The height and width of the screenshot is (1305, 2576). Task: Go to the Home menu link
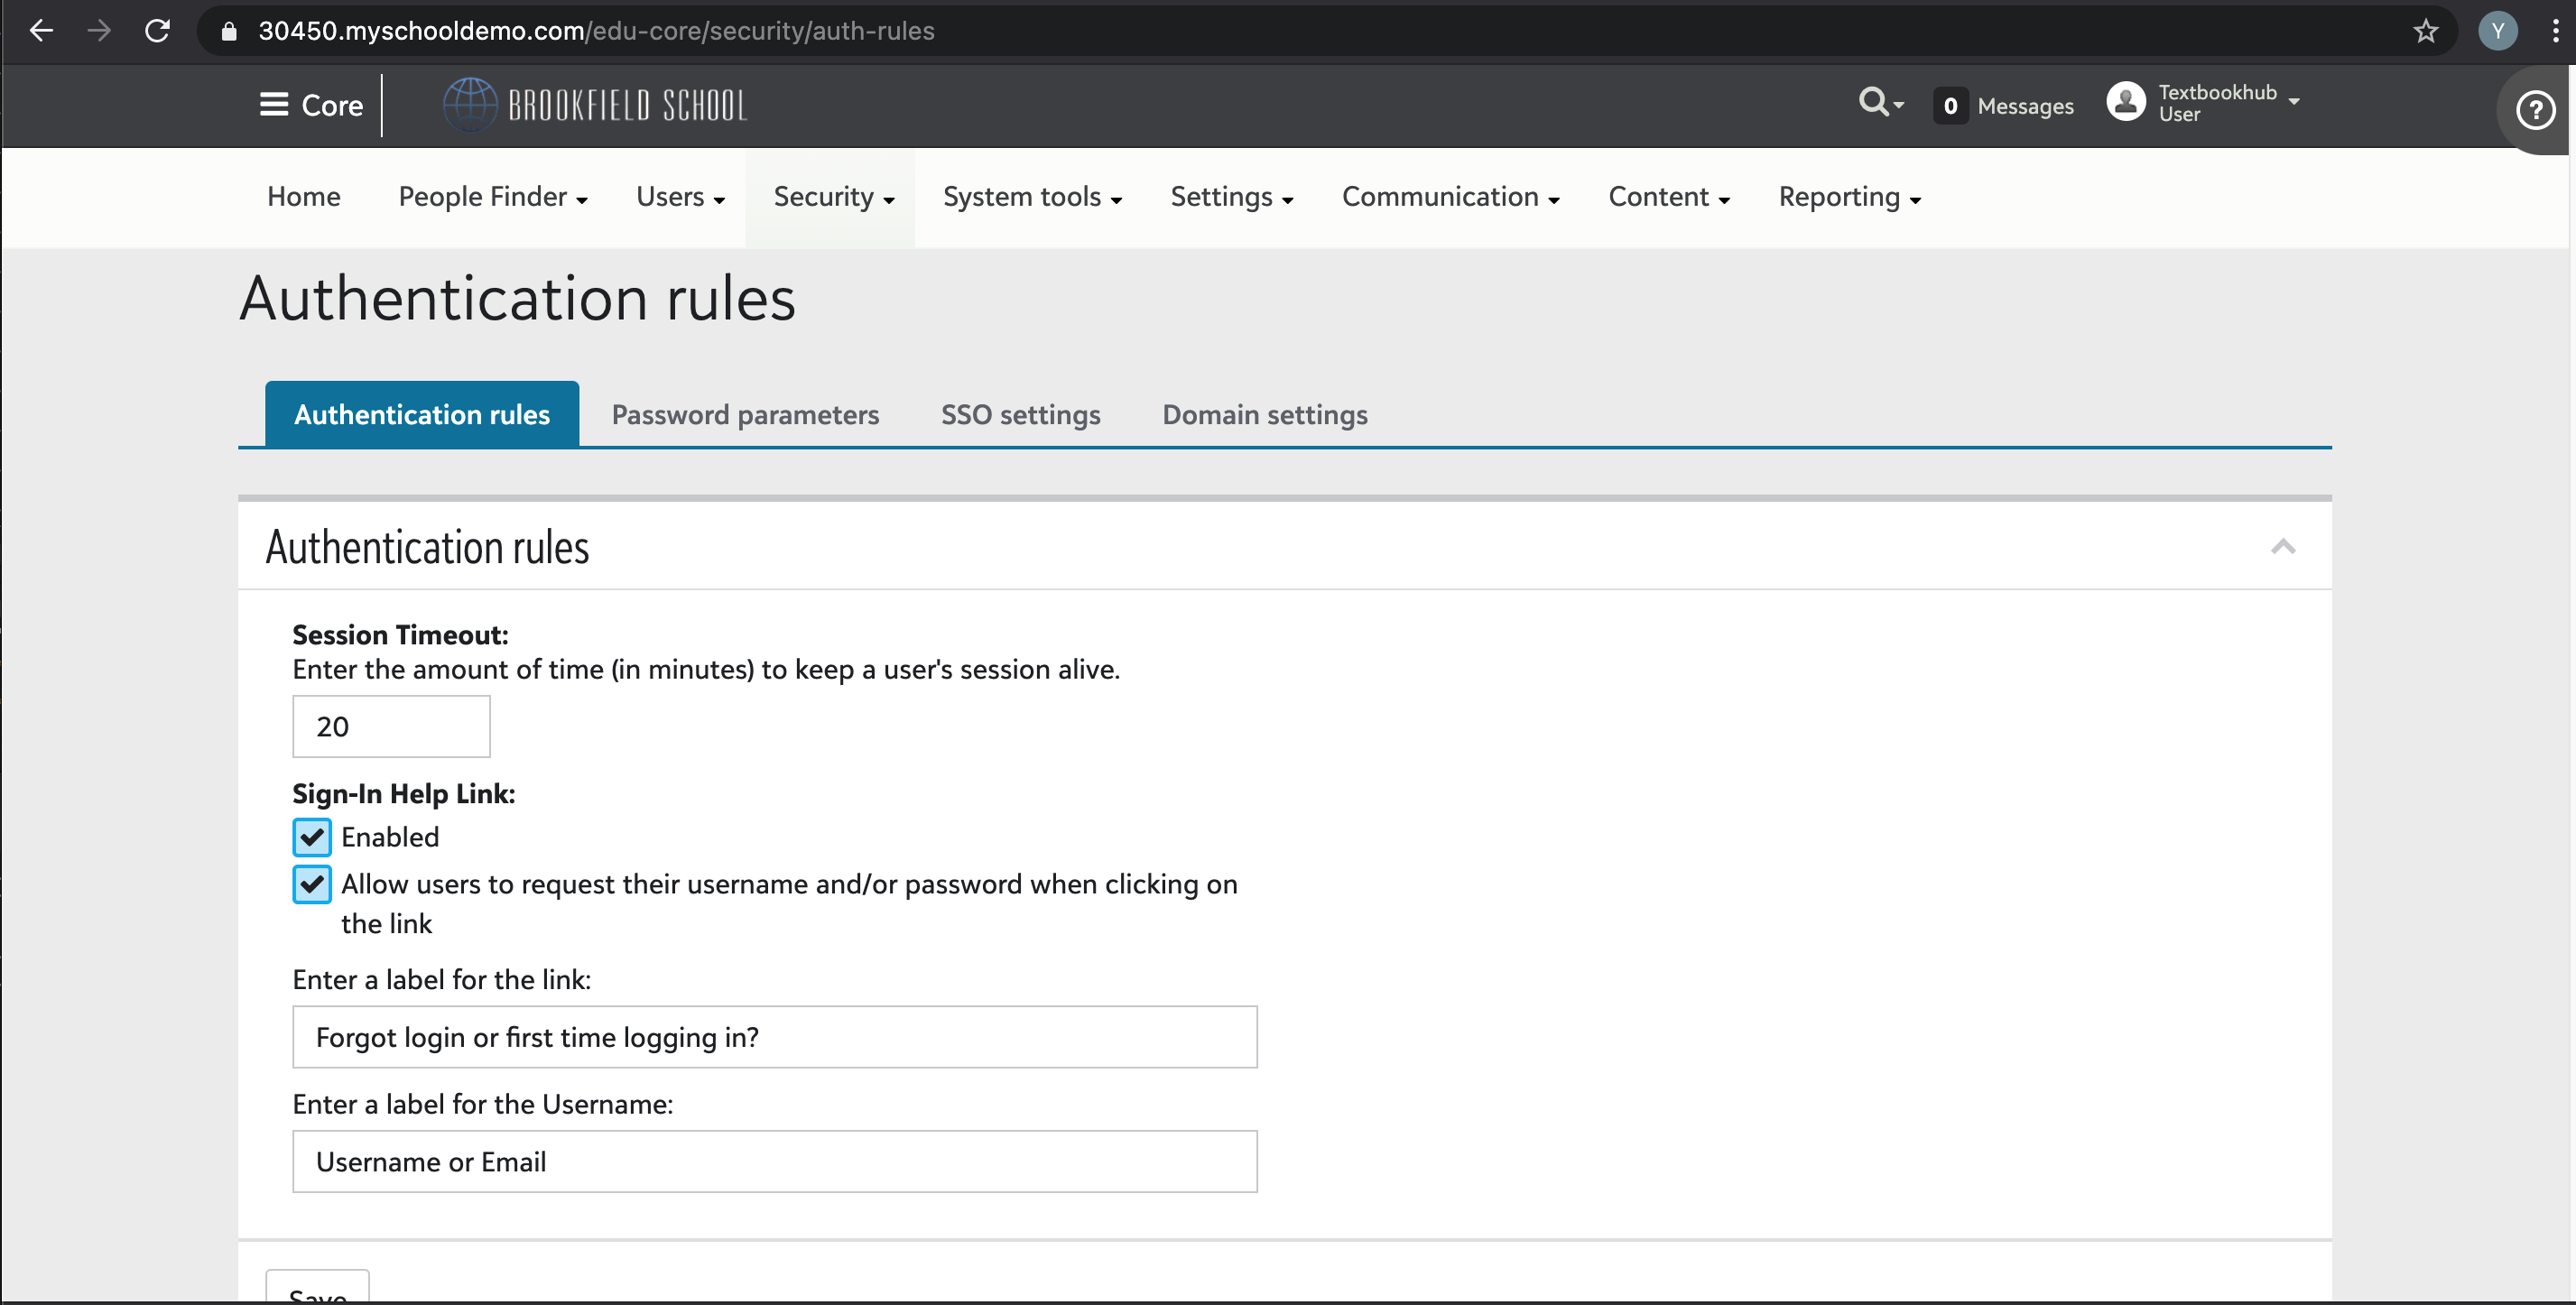click(304, 197)
